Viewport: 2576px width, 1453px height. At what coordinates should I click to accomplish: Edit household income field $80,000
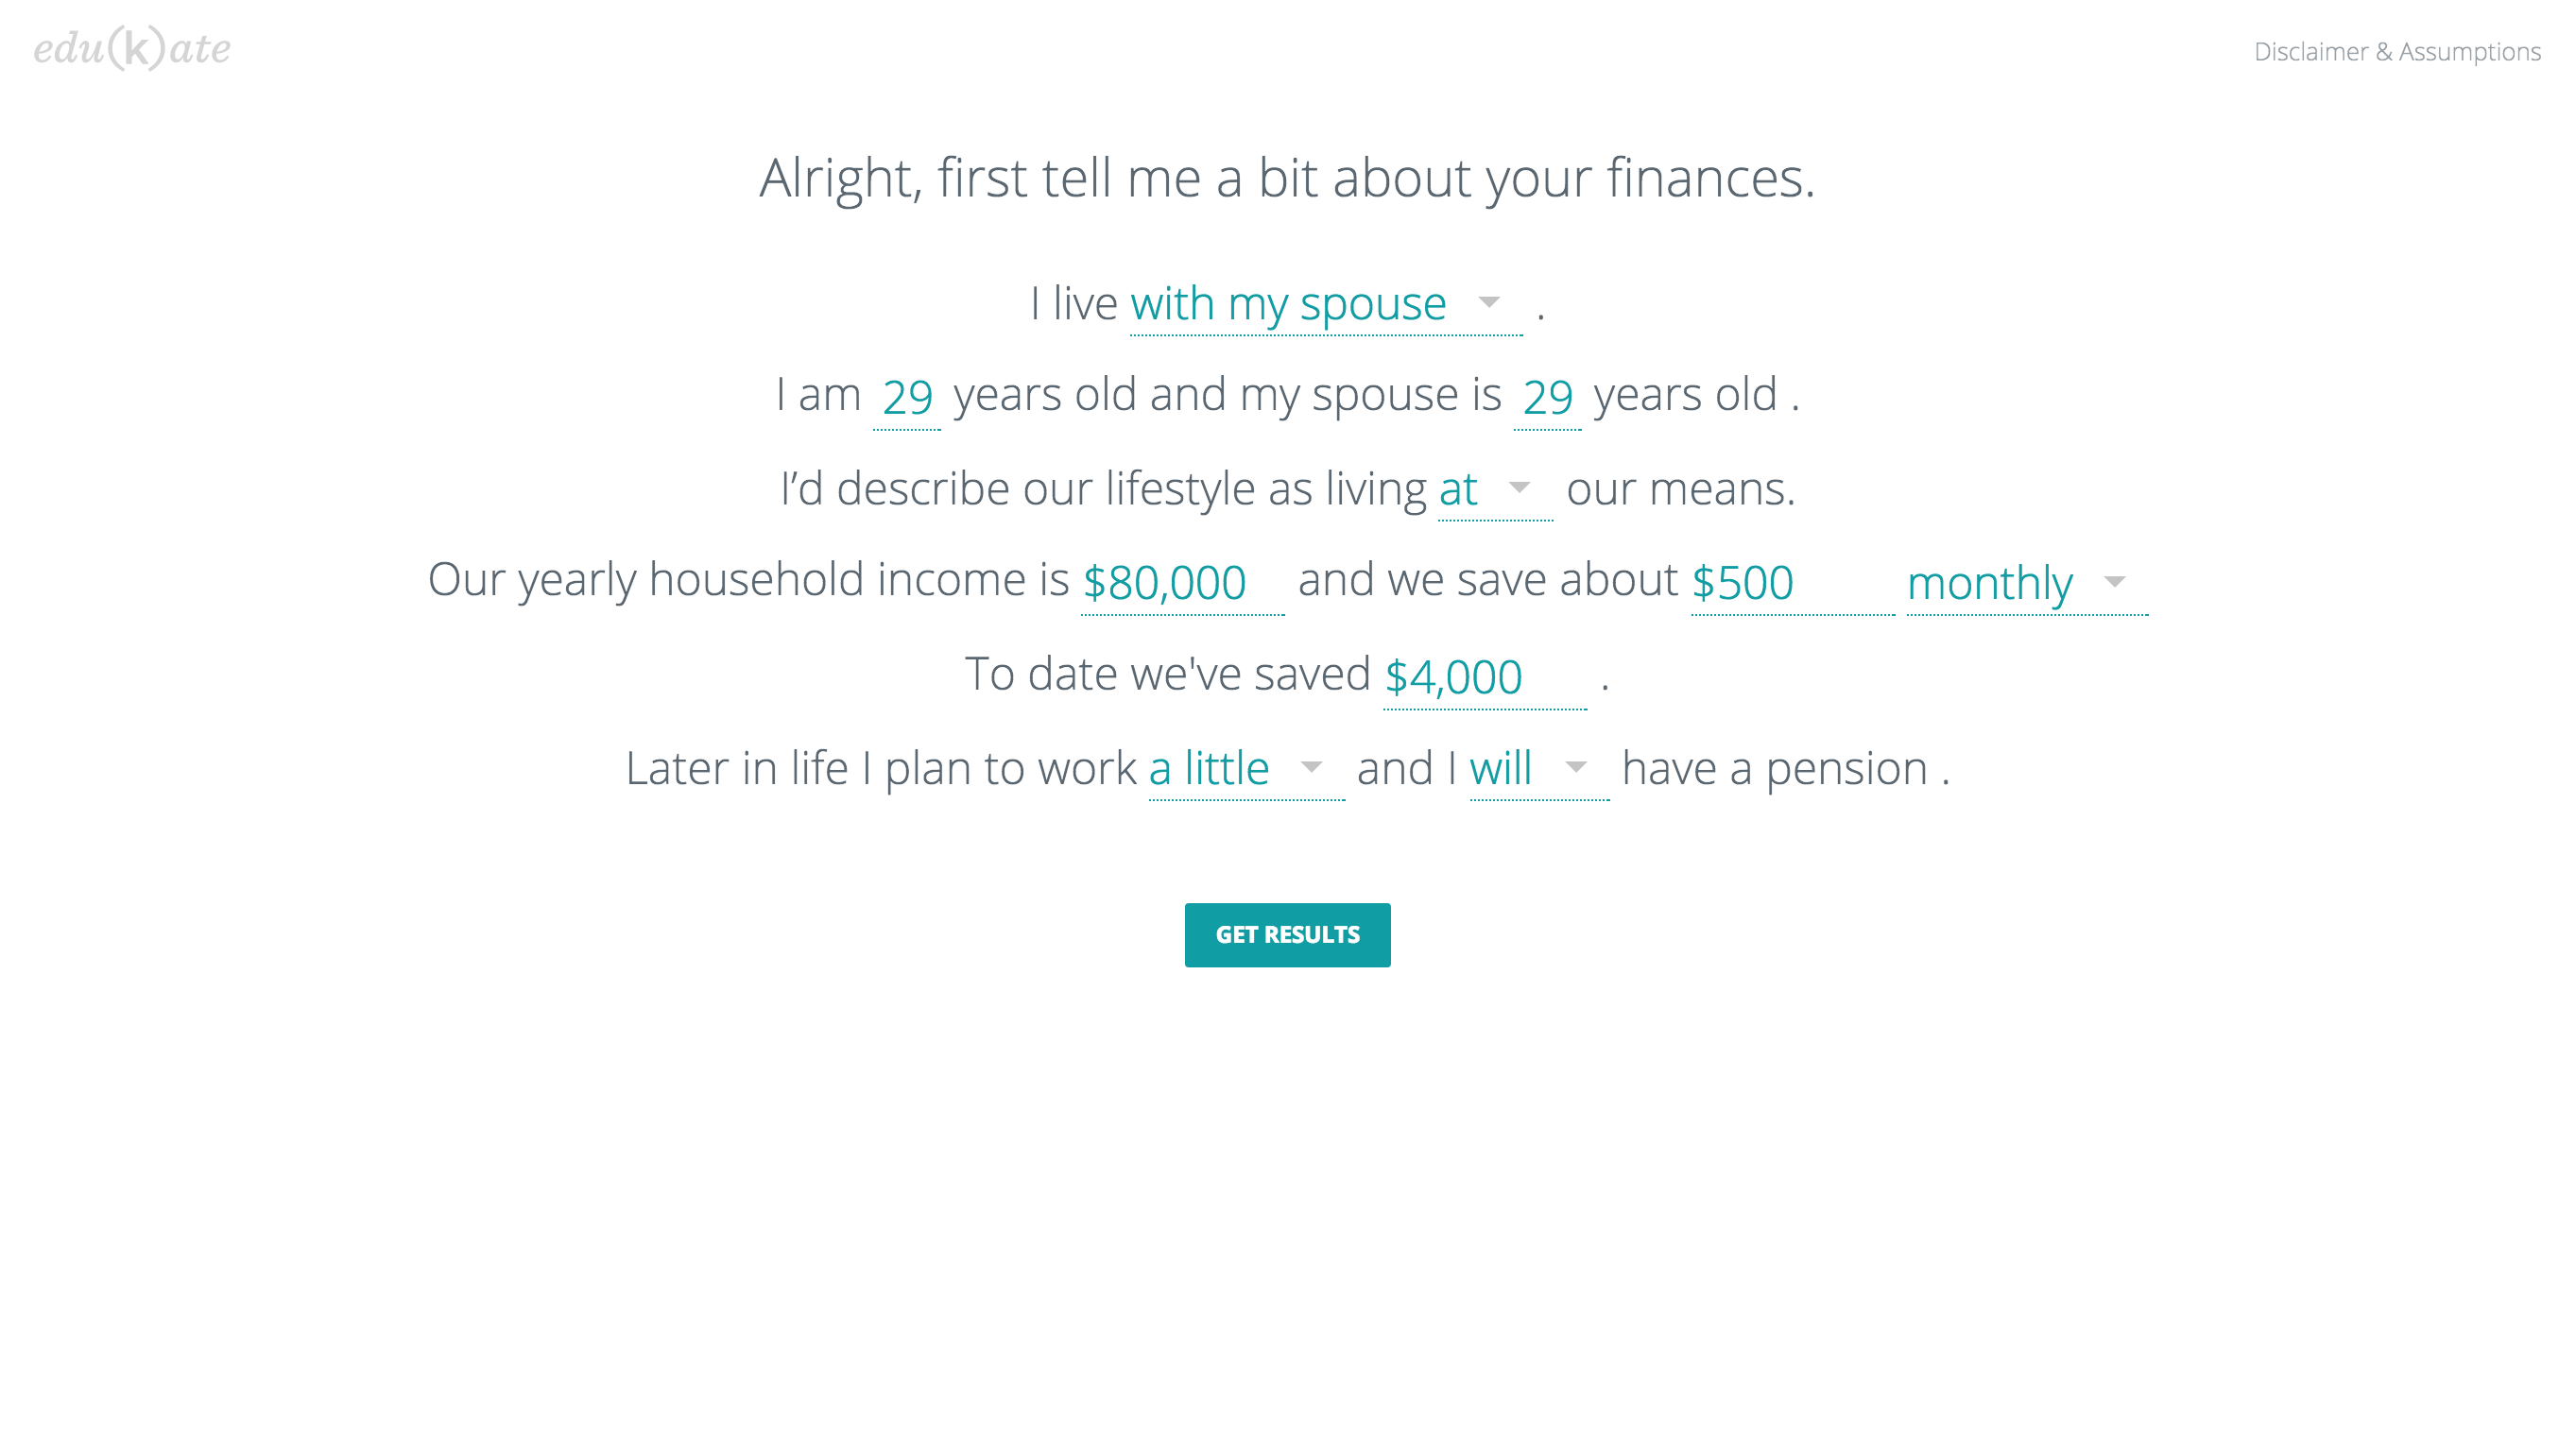(x=1180, y=583)
